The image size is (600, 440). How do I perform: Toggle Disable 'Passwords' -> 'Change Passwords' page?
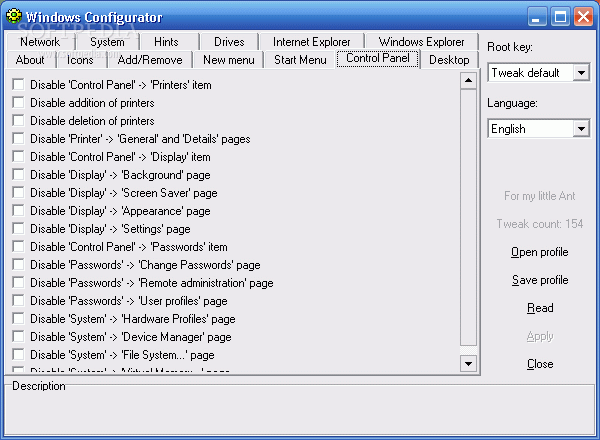coord(18,264)
